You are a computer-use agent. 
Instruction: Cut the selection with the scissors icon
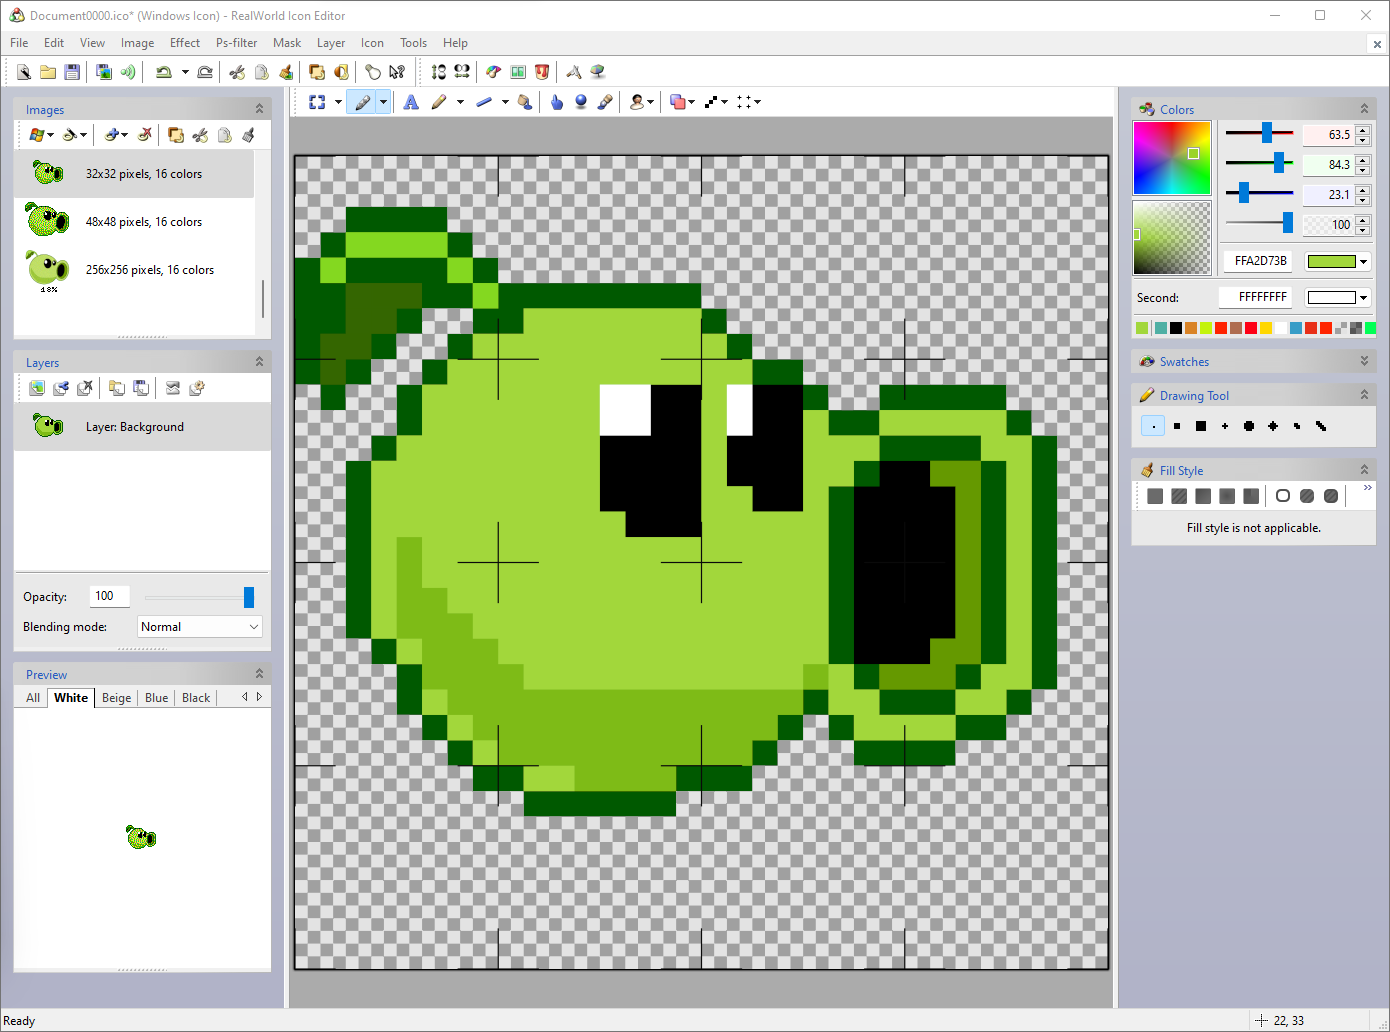[237, 72]
